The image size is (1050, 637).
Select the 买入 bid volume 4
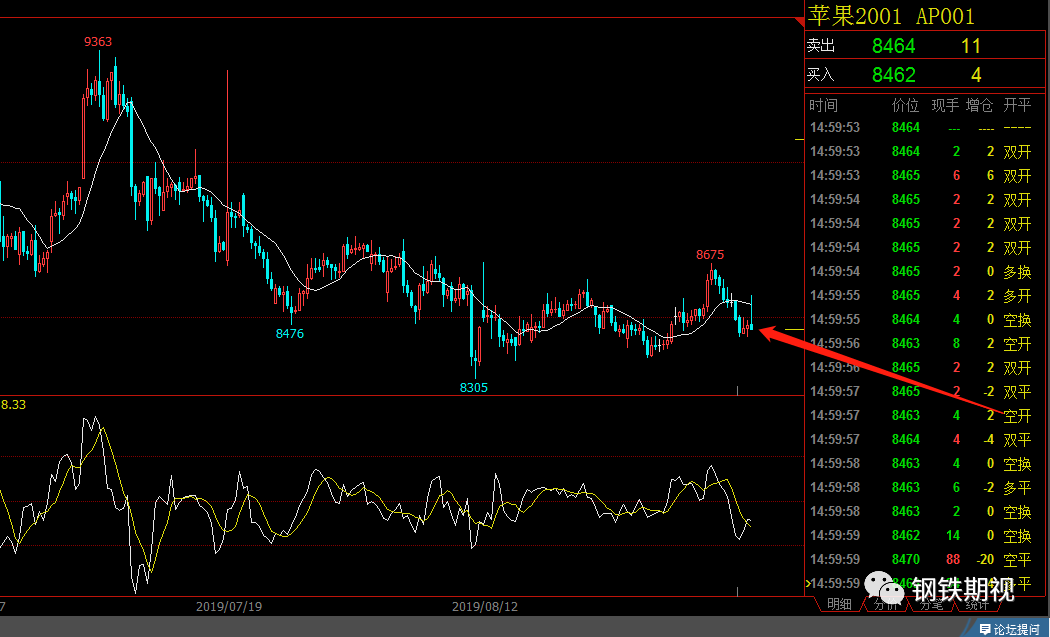tap(976, 74)
